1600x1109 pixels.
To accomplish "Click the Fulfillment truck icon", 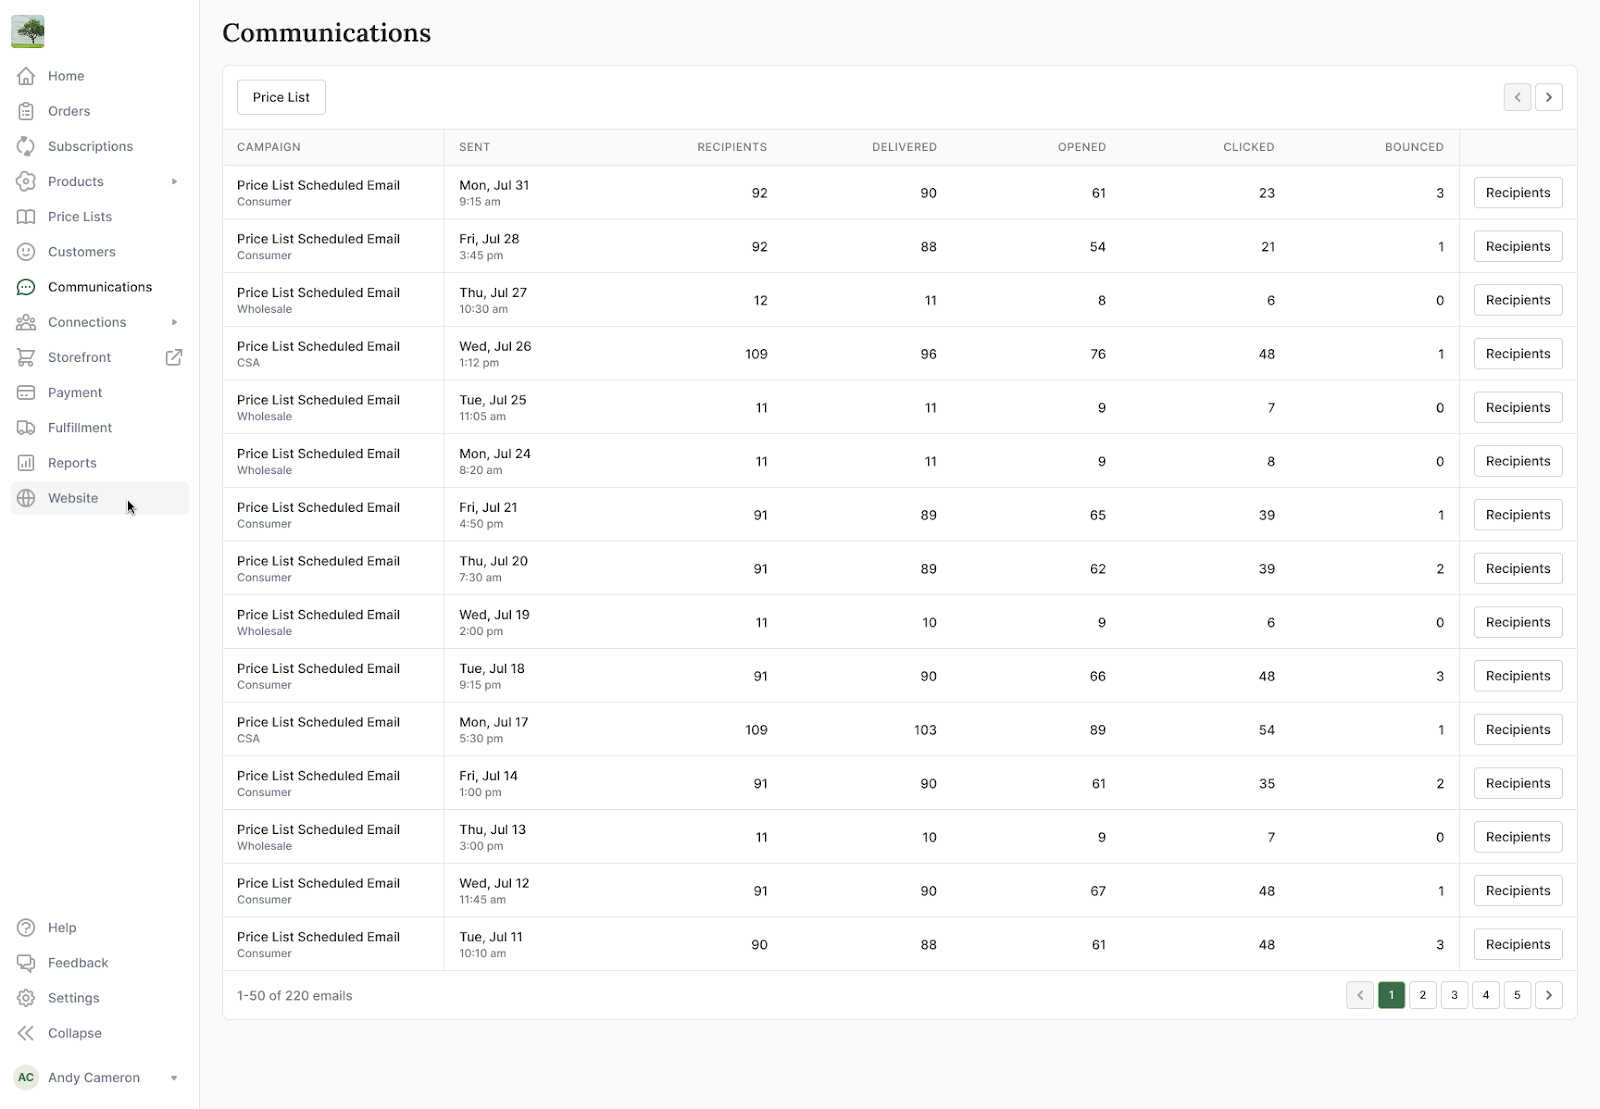I will pos(26,428).
